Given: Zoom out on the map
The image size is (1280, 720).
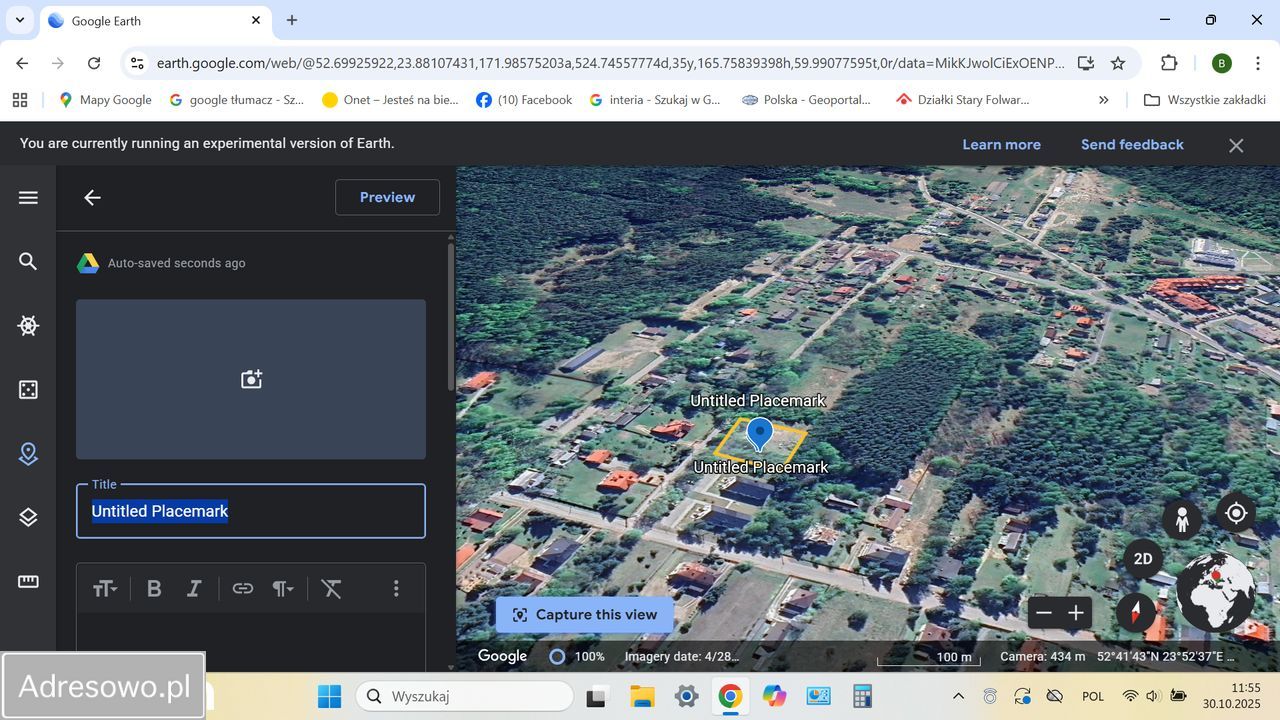Looking at the screenshot, I should 1044,613.
